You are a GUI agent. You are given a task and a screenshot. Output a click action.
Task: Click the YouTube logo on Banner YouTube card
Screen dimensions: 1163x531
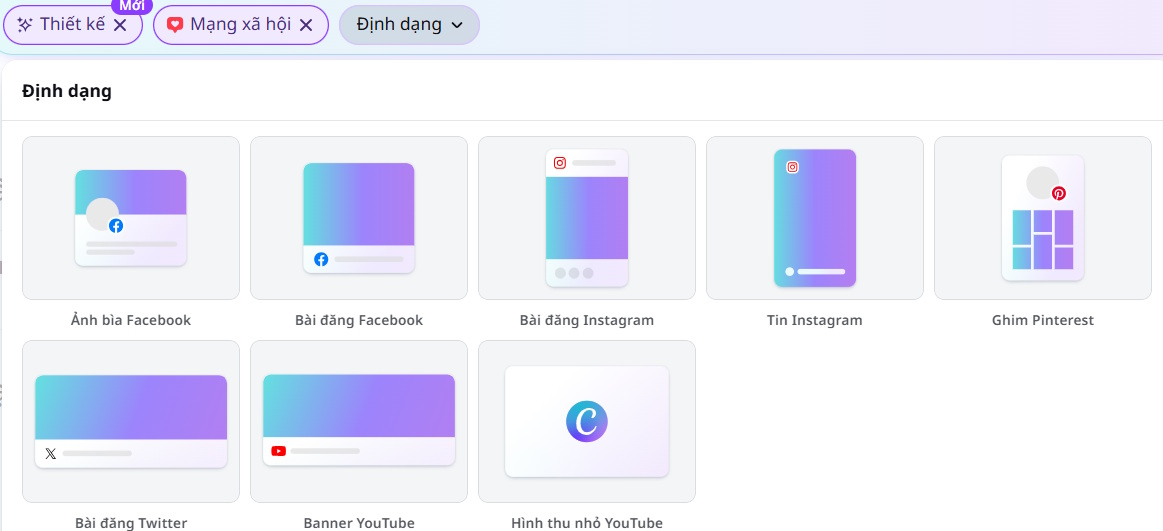[279, 451]
